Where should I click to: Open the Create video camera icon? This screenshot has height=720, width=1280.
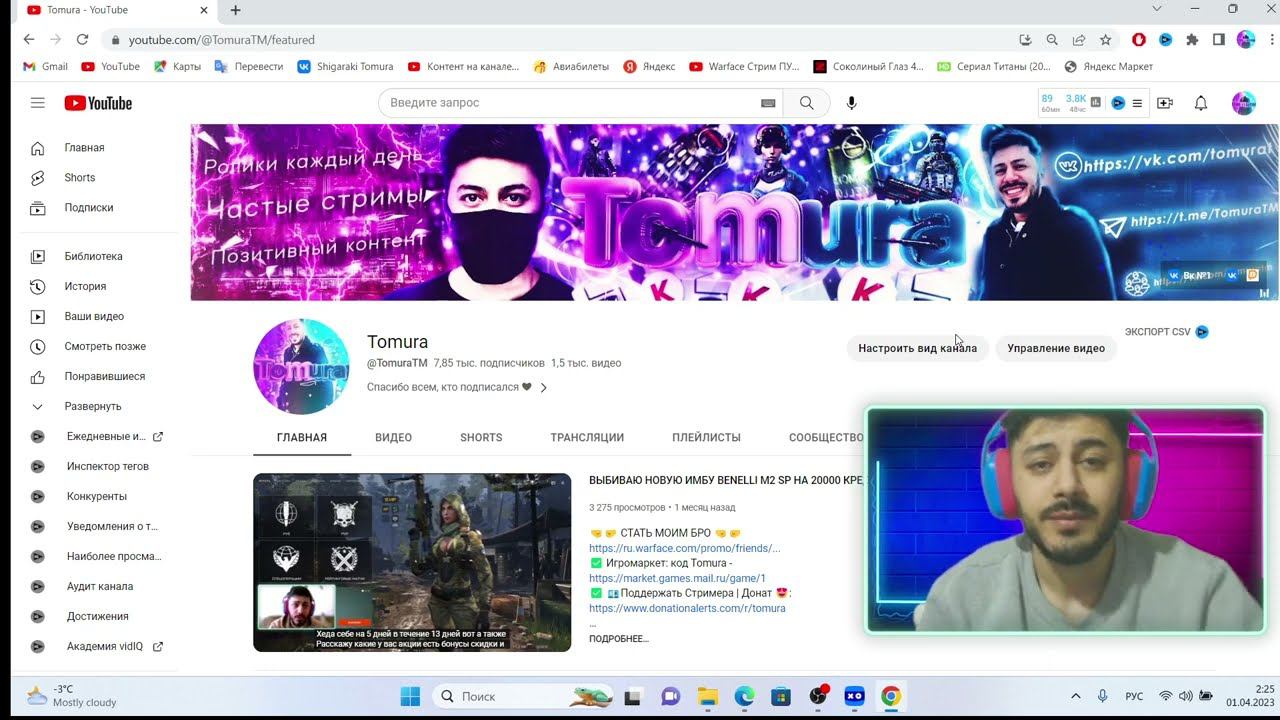click(1165, 103)
